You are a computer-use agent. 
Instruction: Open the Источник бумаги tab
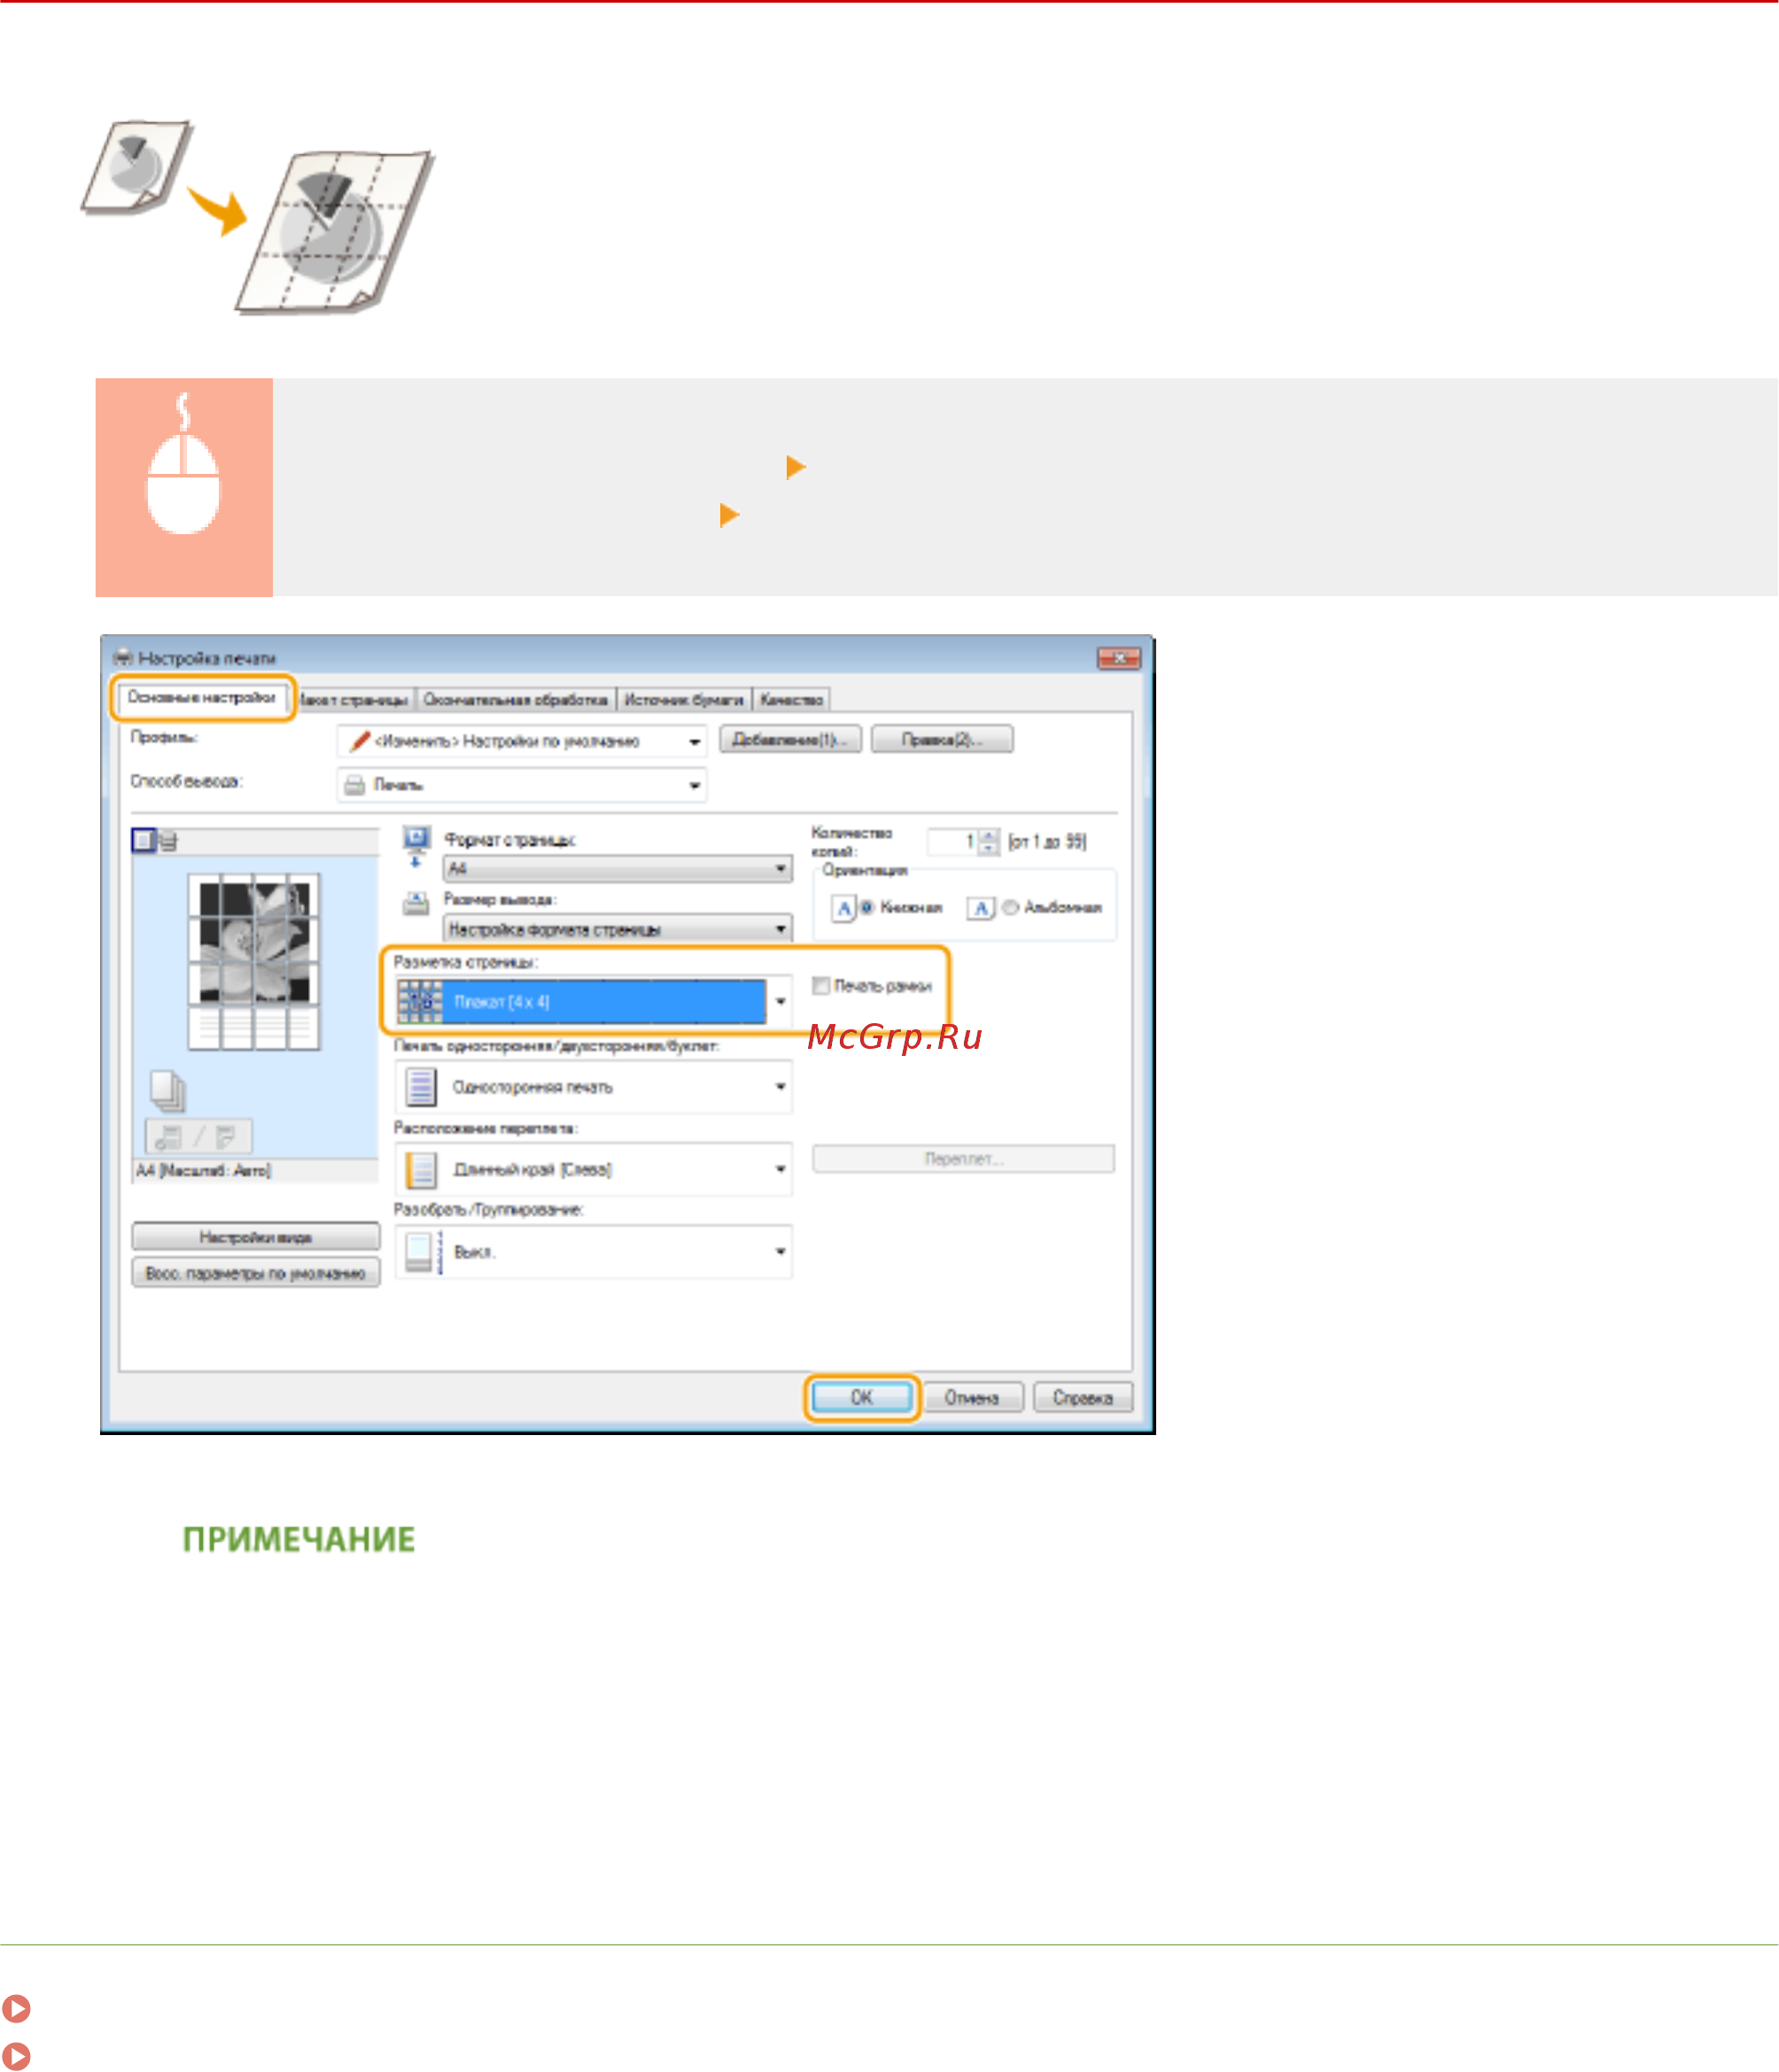click(683, 699)
